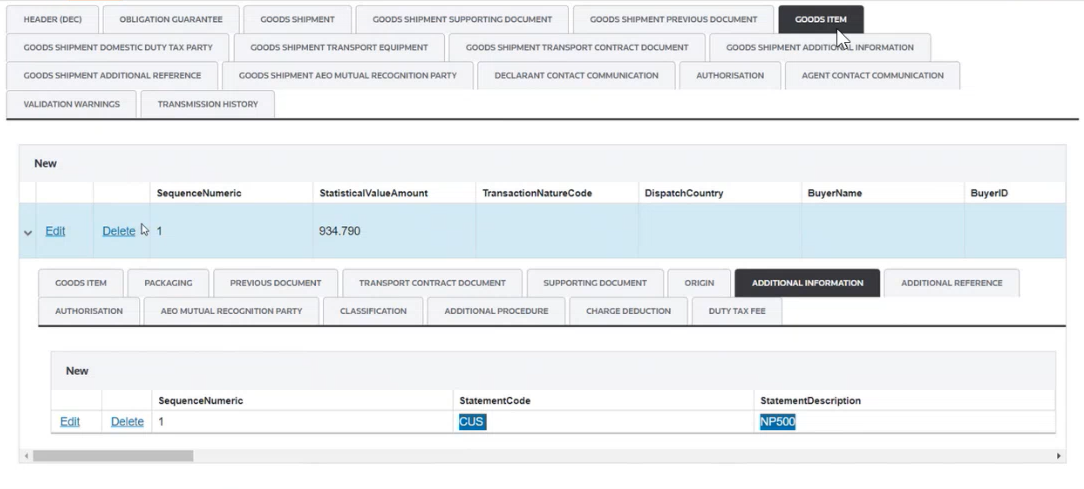Click New in additional information grid
Viewport: 1084px width, 489px height.
coord(77,371)
